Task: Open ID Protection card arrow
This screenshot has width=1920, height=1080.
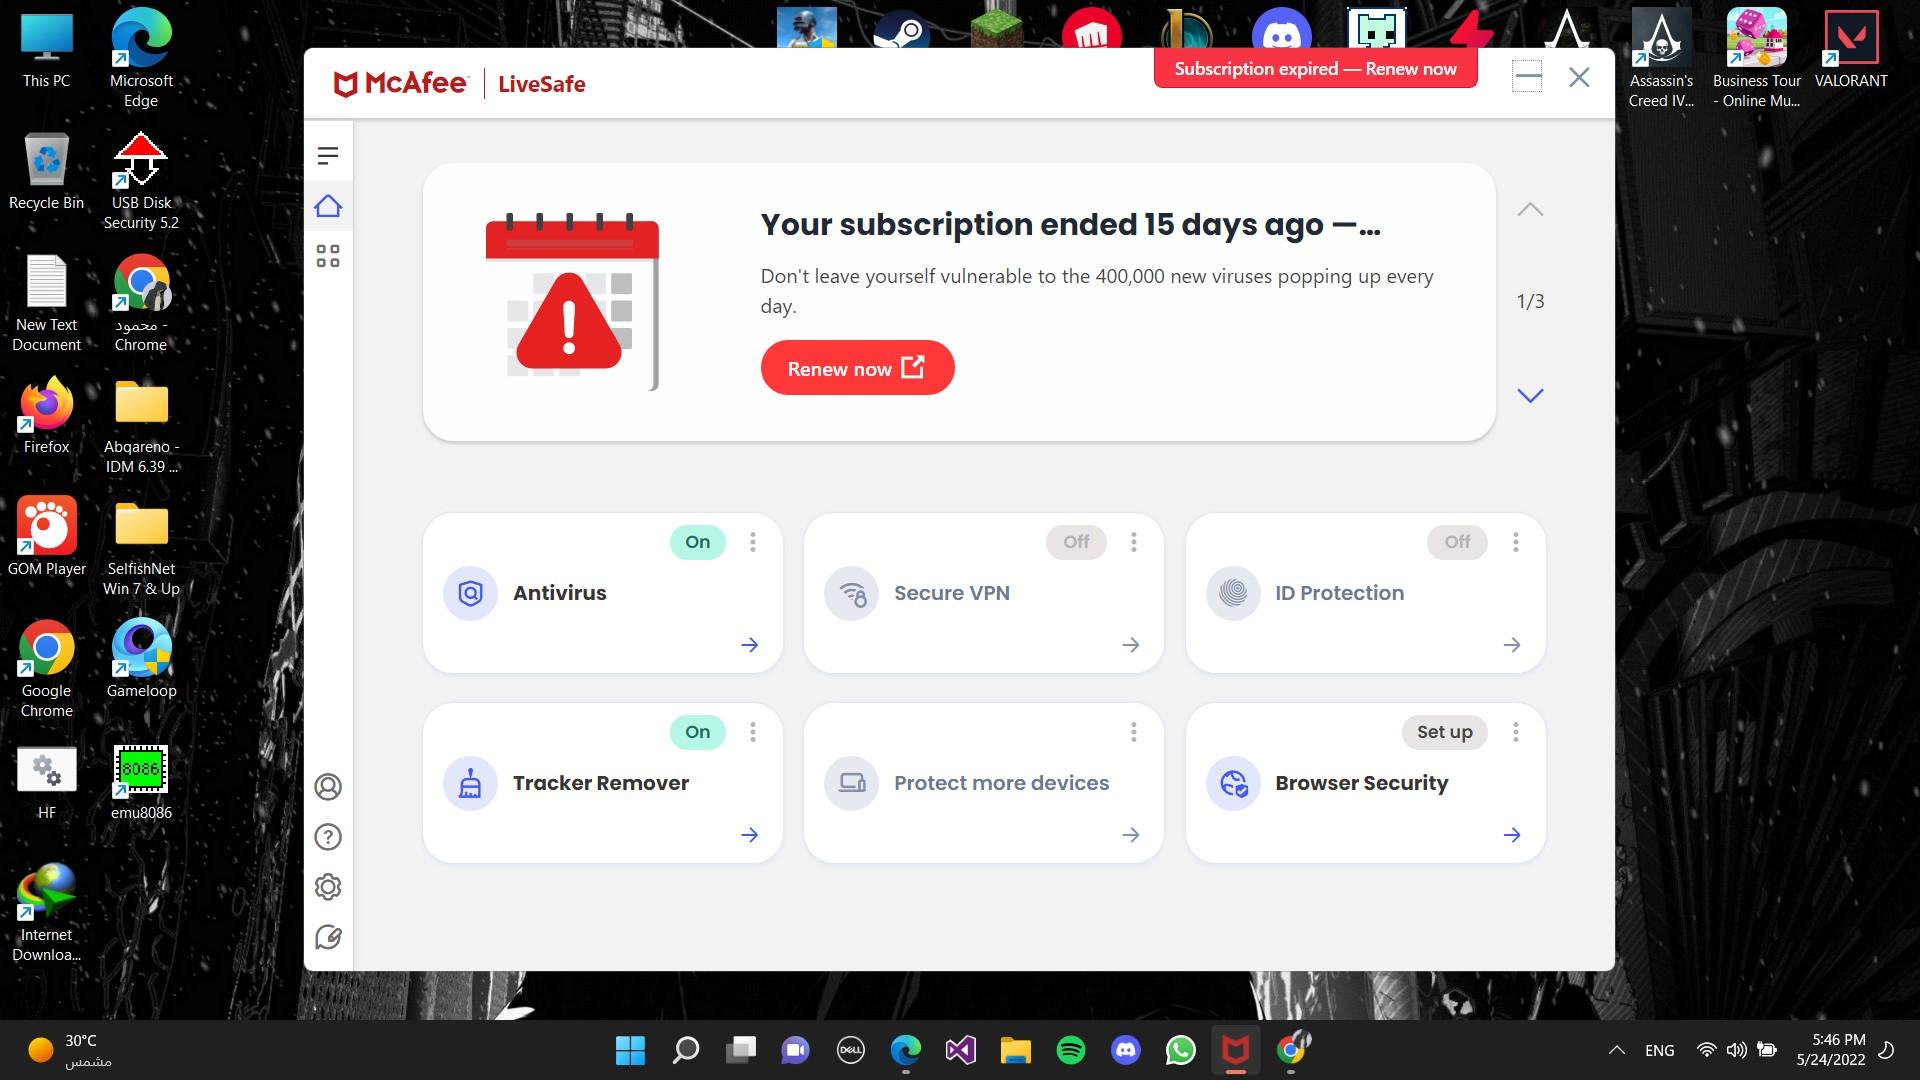Action: pos(1512,645)
